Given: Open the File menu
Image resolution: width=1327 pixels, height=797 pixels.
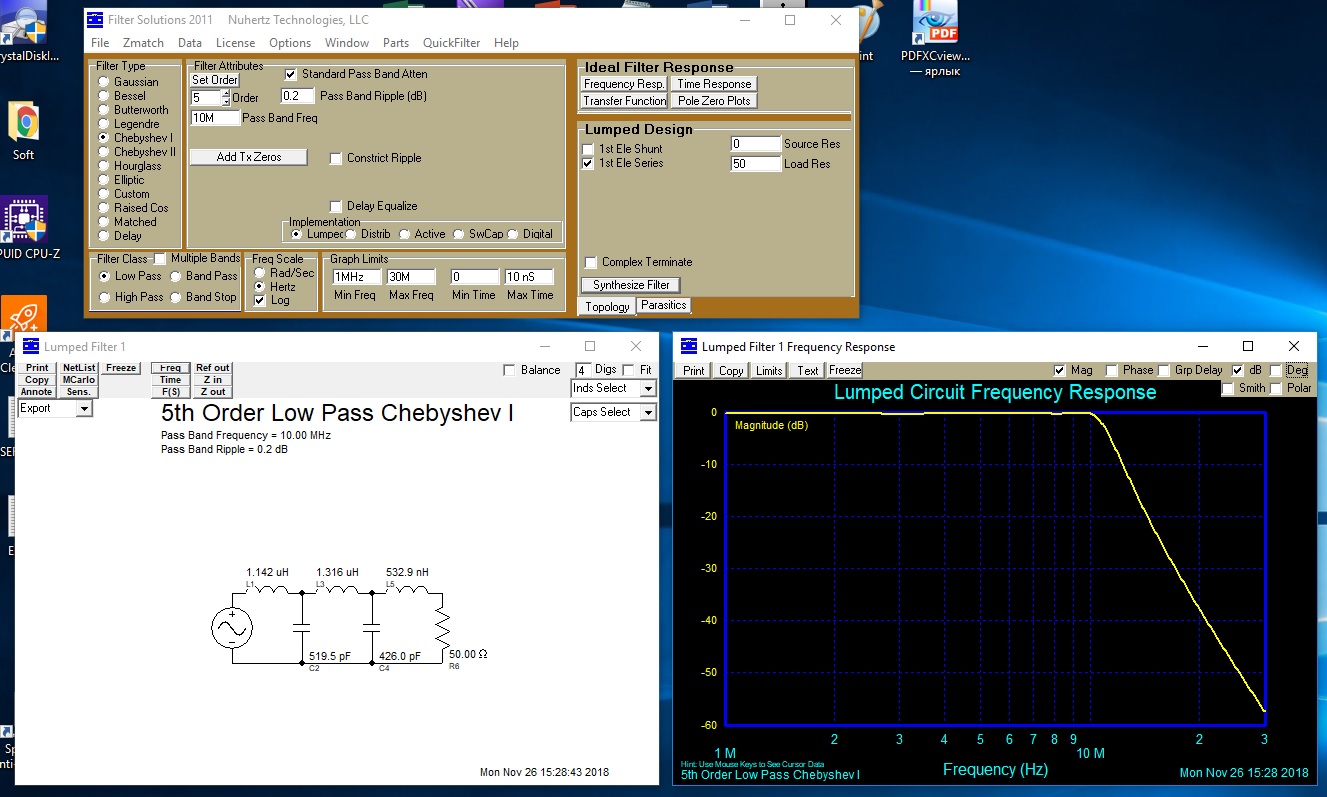Looking at the screenshot, I should tap(100, 43).
